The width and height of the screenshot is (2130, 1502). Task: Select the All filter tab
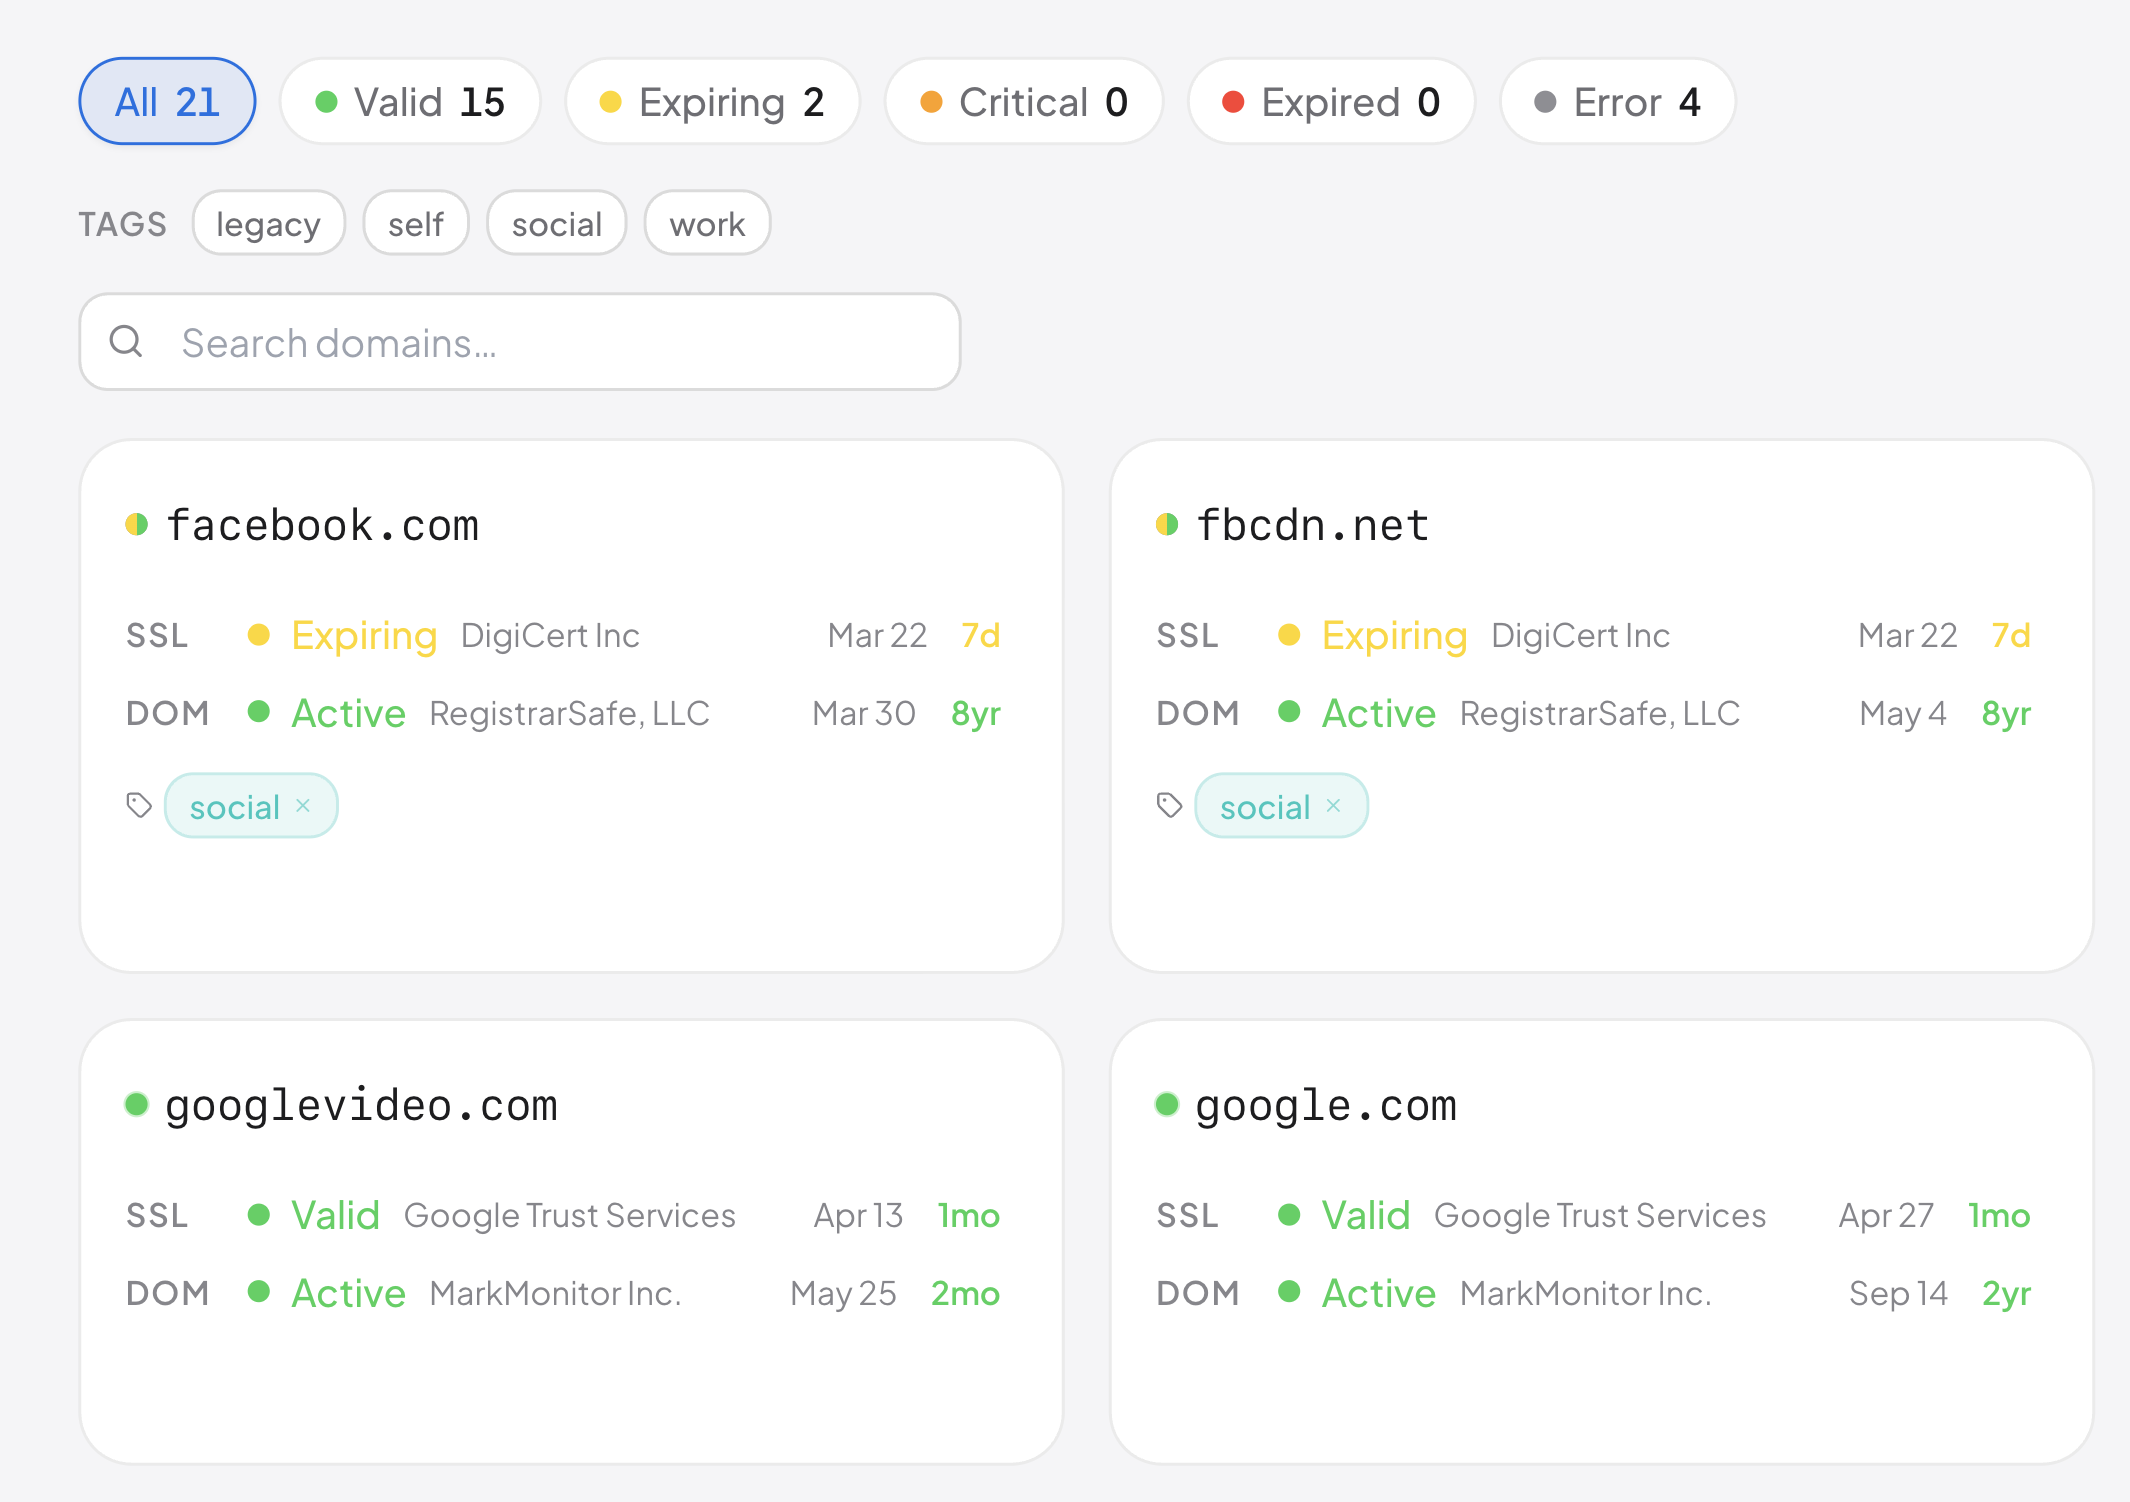(x=166, y=101)
